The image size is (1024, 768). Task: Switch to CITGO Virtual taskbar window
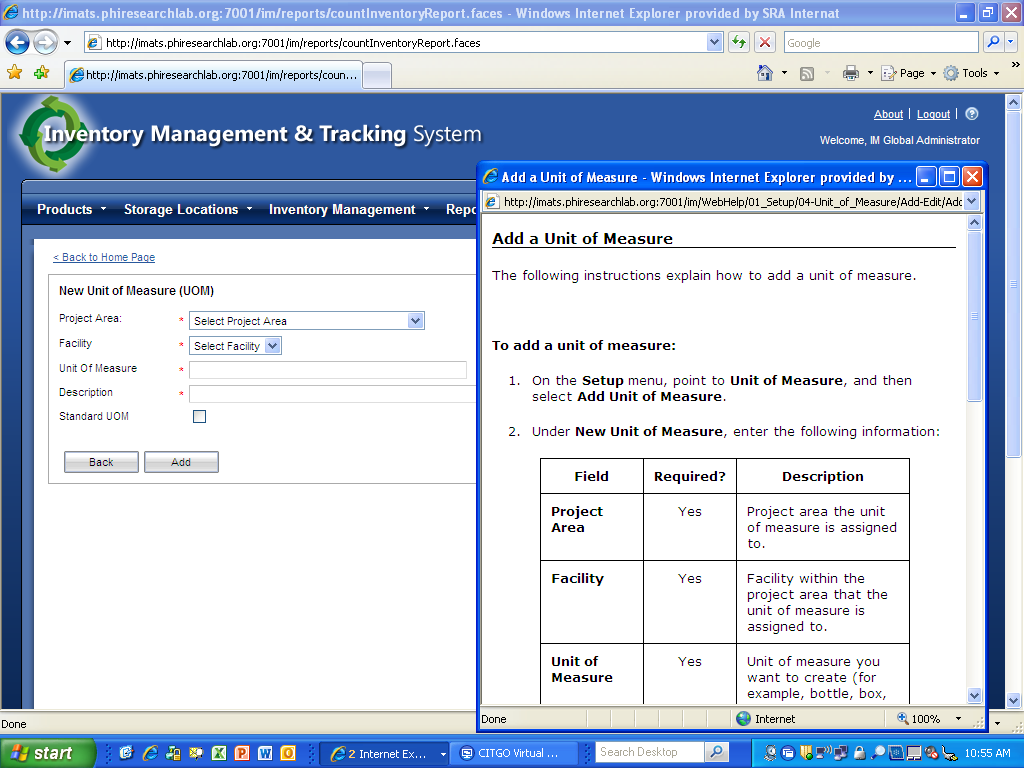(514, 754)
